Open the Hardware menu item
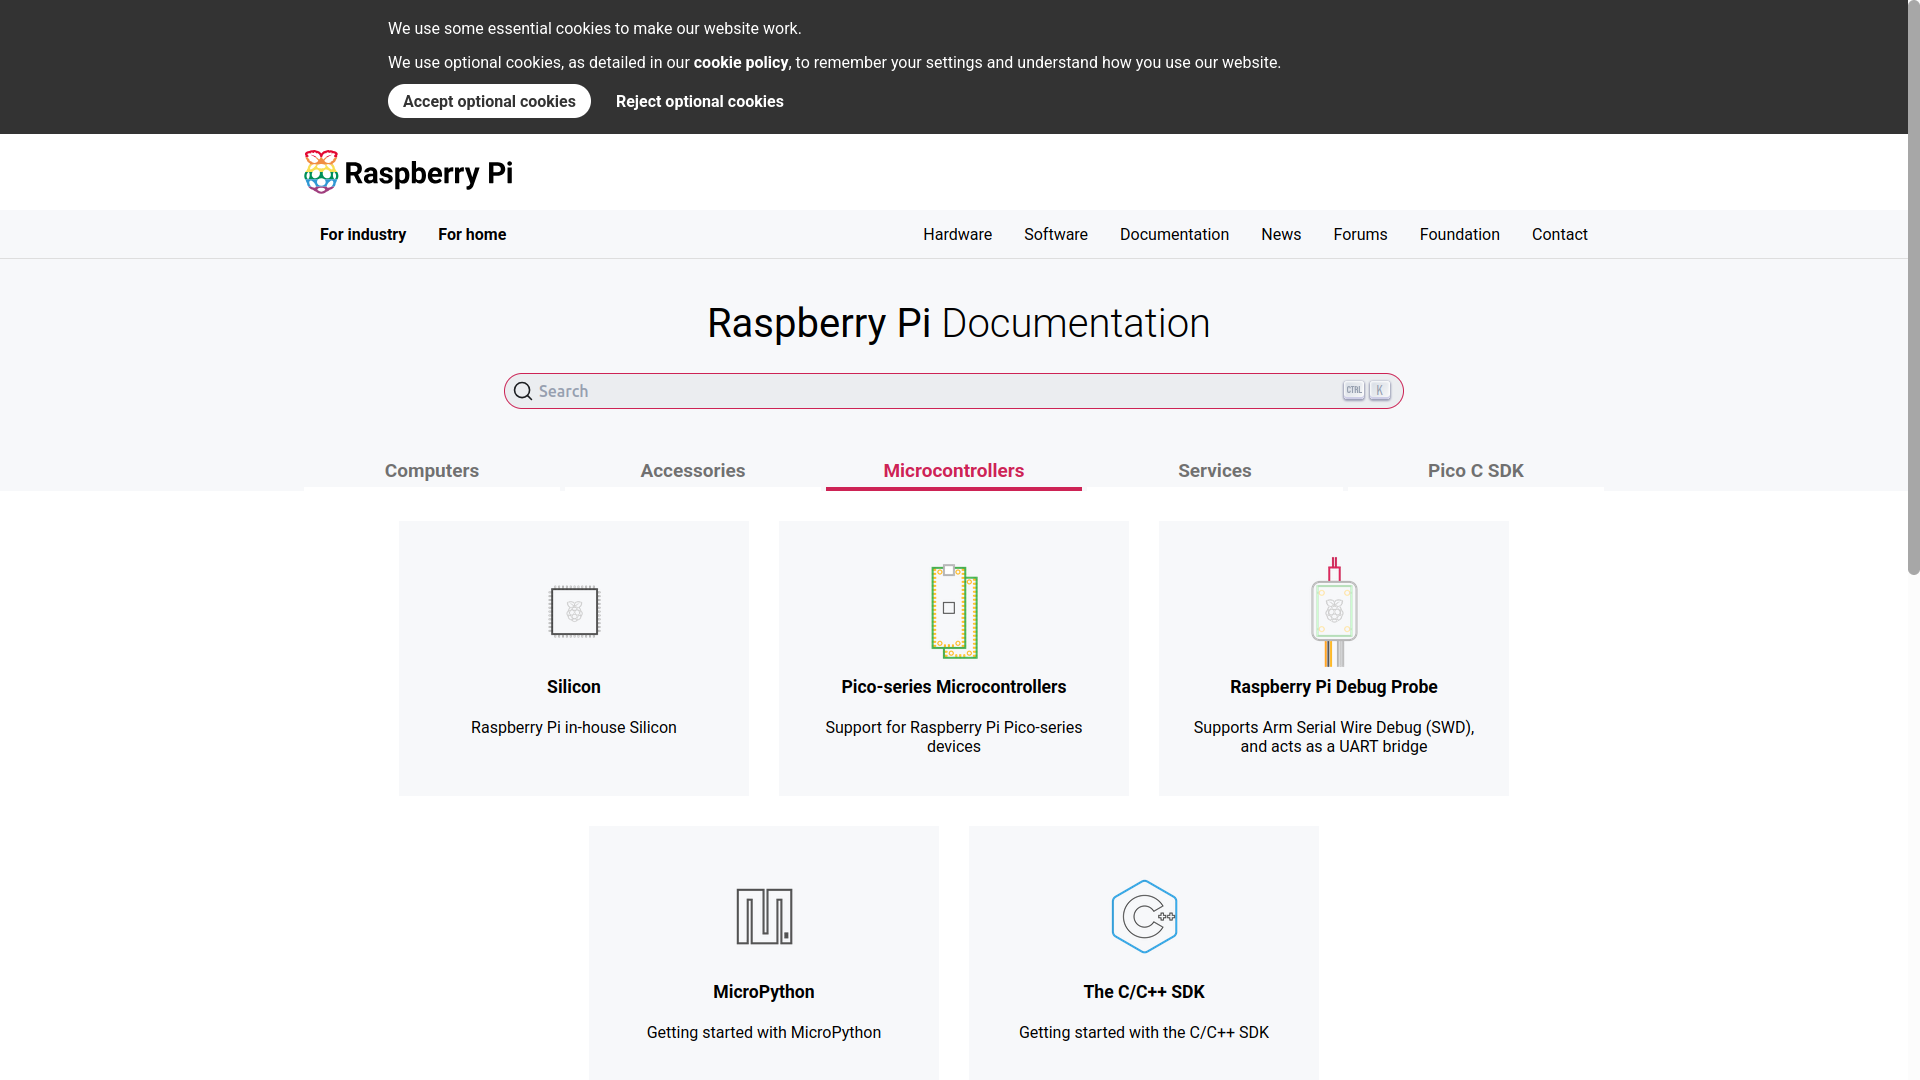Viewport: 1920px width, 1080px height. coord(958,234)
